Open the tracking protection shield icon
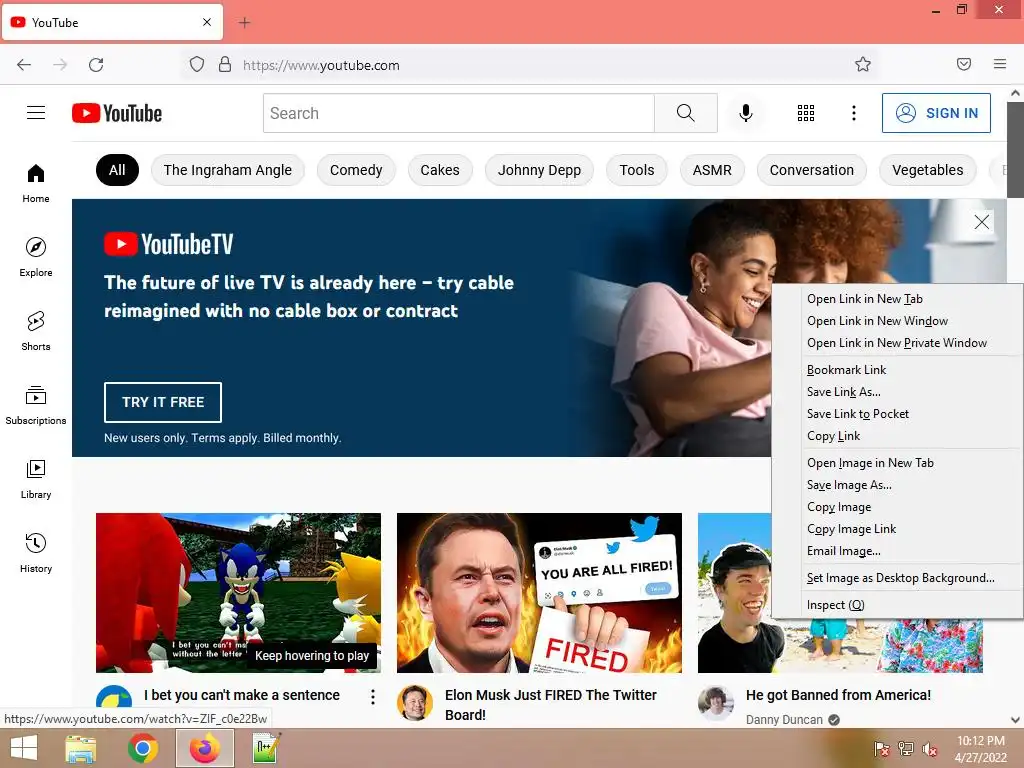Screen dimensions: 1024x768 197,64
